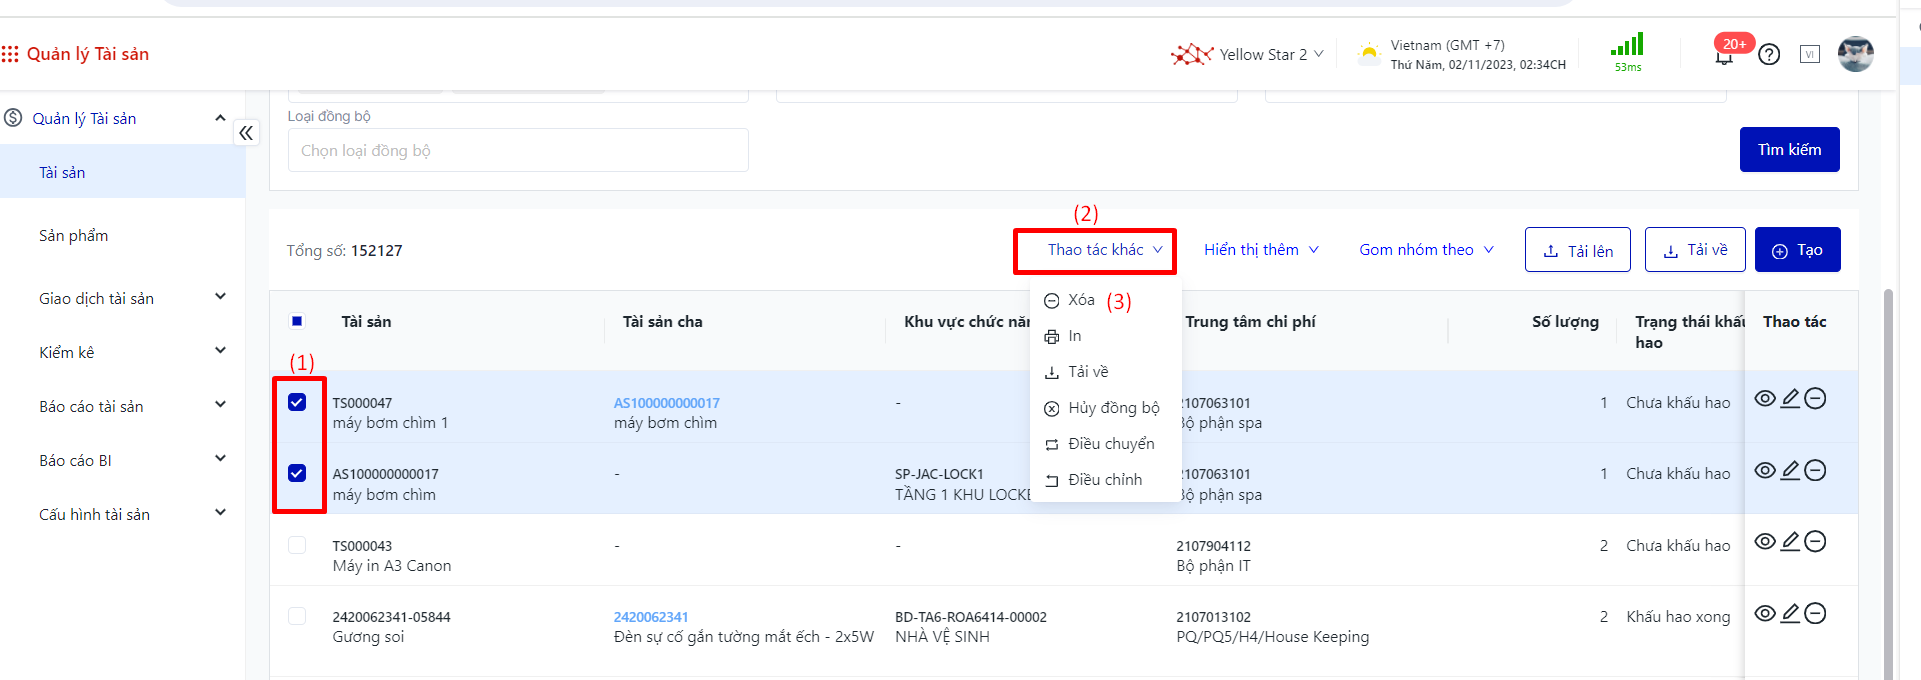Click the notification bell icon
The height and width of the screenshot is (680, 1921).
1724,56
